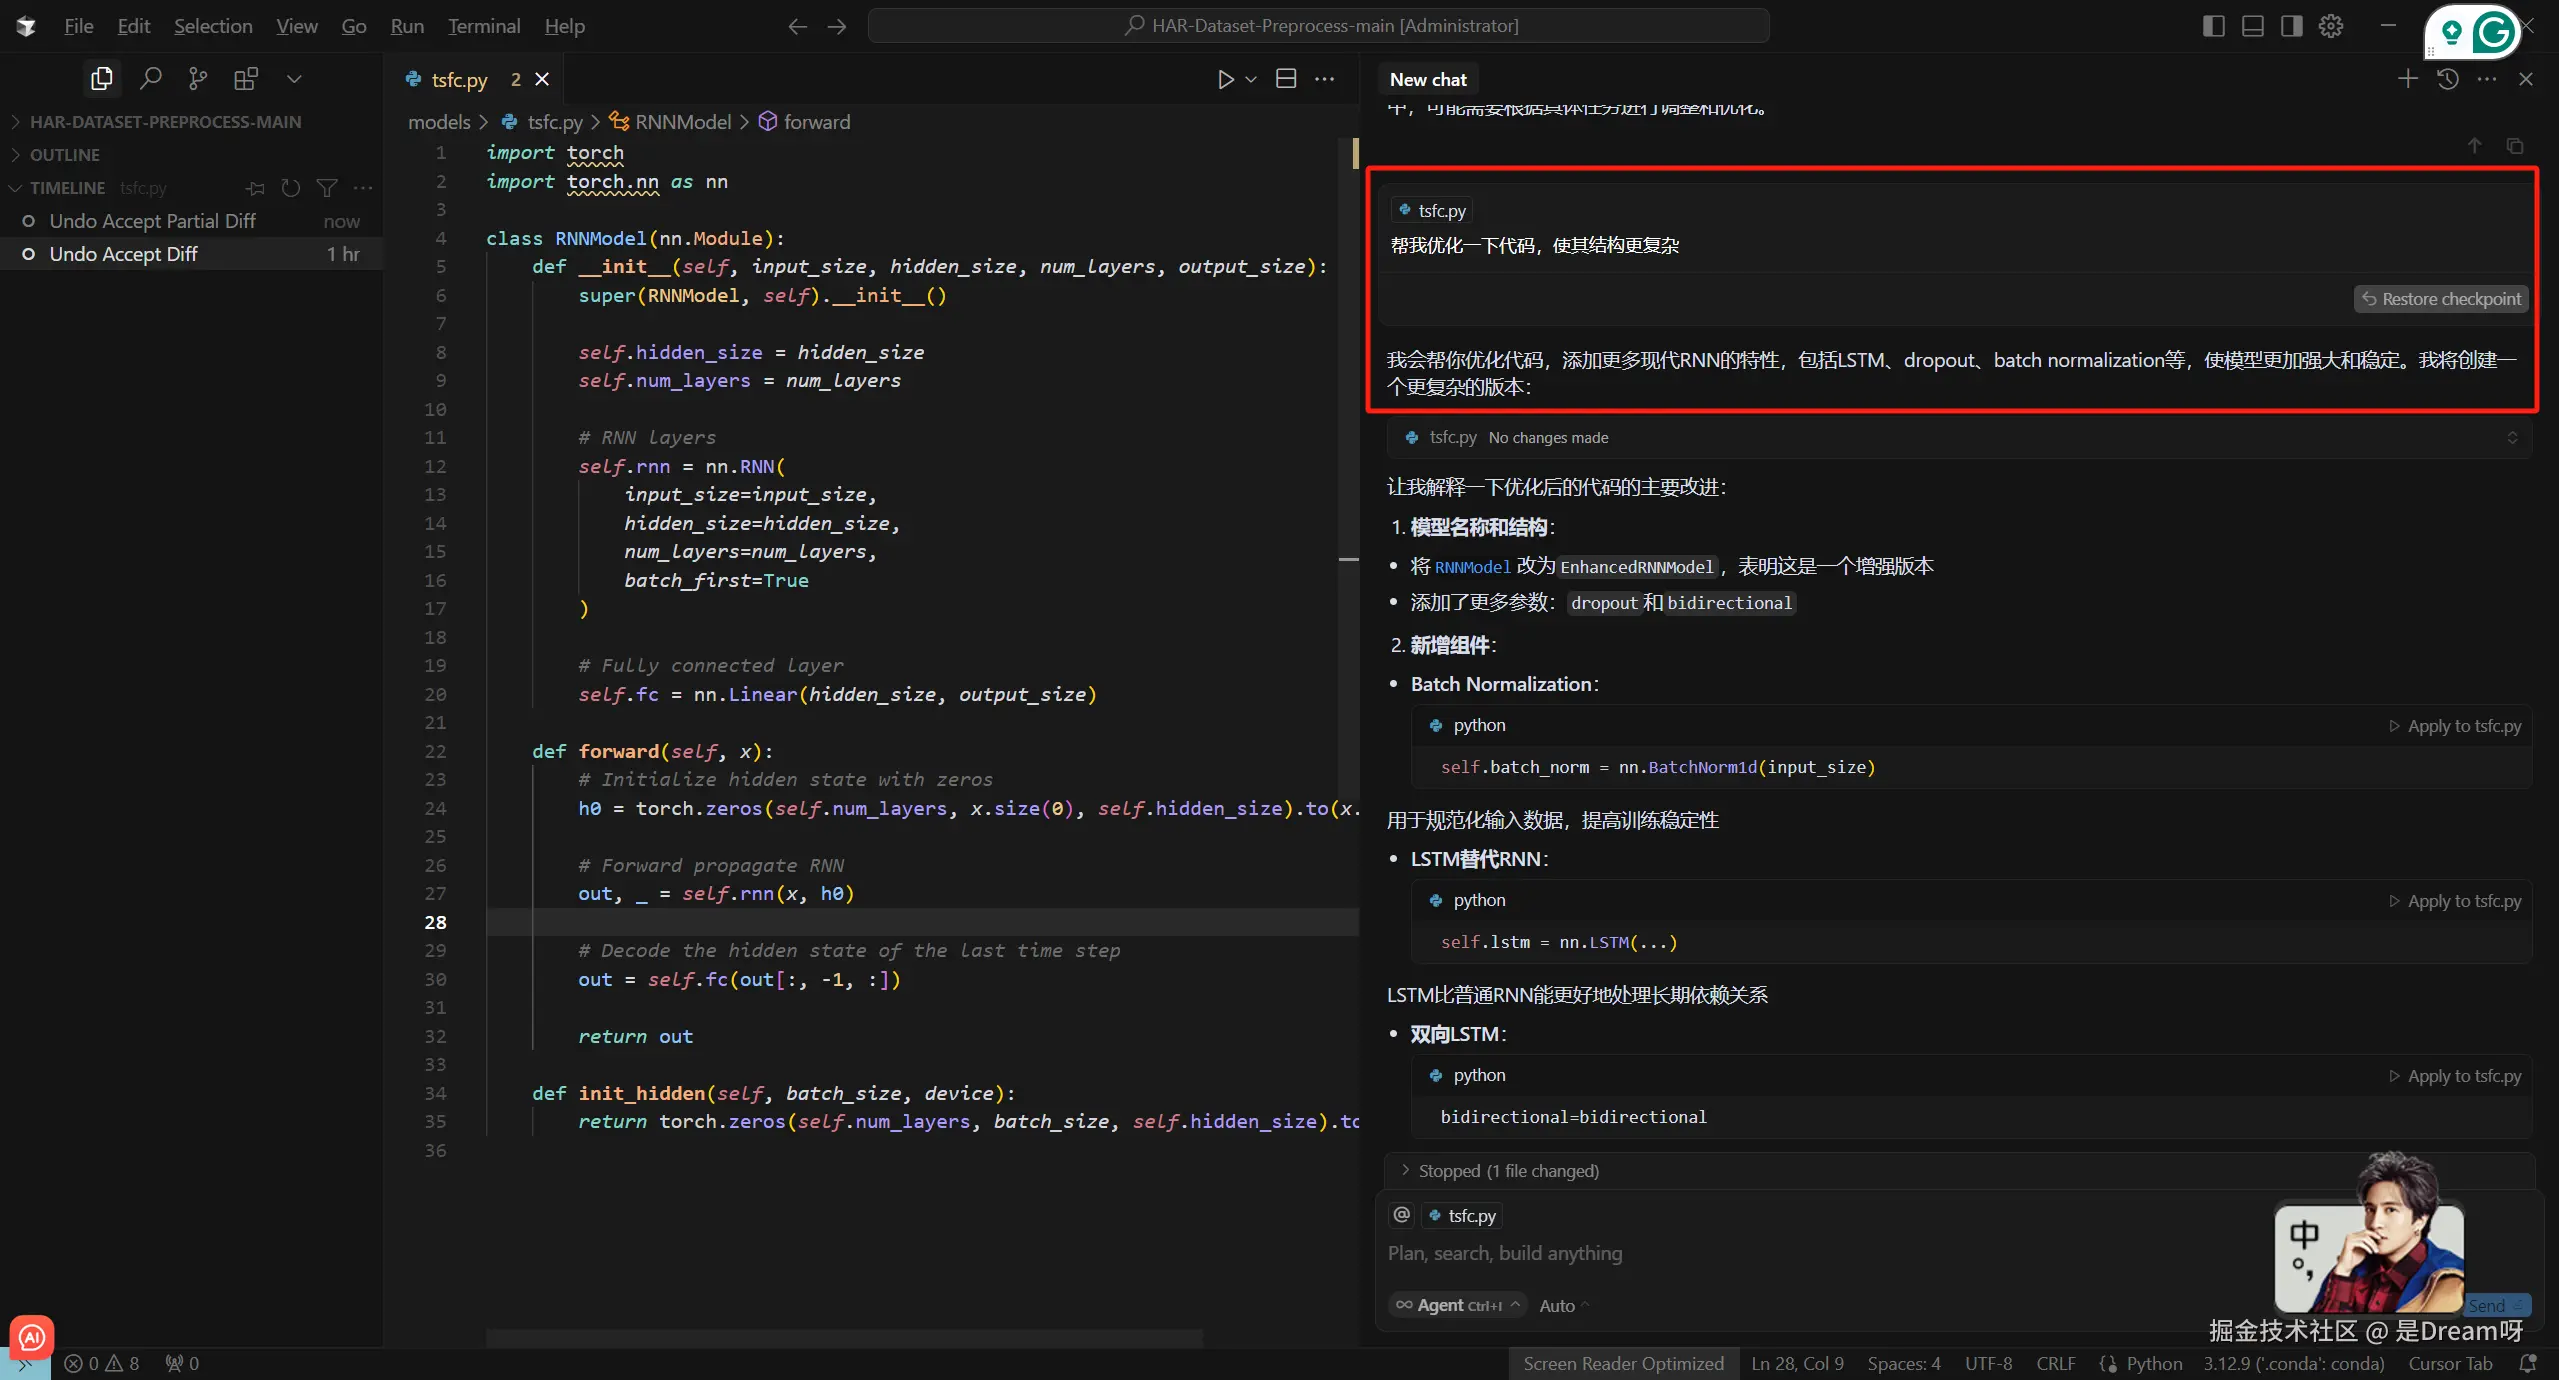The image size is (2559, 1380).
Task: Expand the Stopped (1 file changed) row
Action: point(1508,1171)
